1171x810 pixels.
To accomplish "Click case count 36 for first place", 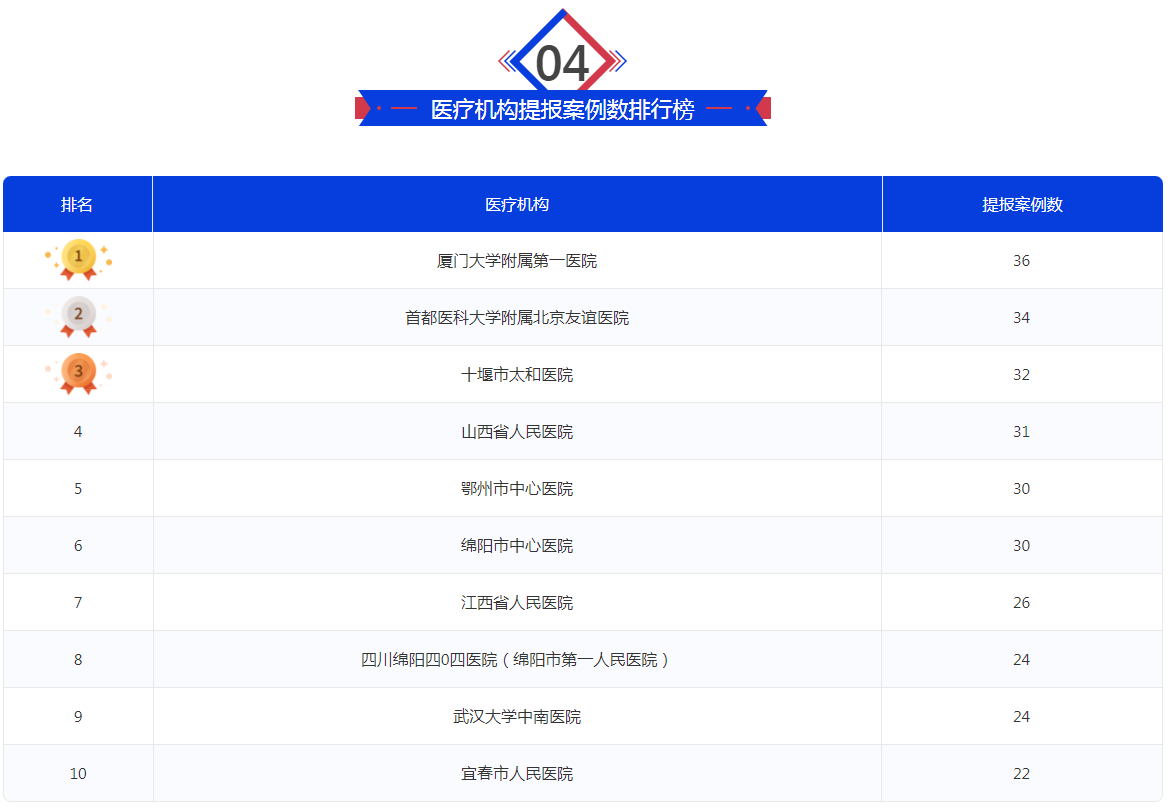I will point(1021,261).
